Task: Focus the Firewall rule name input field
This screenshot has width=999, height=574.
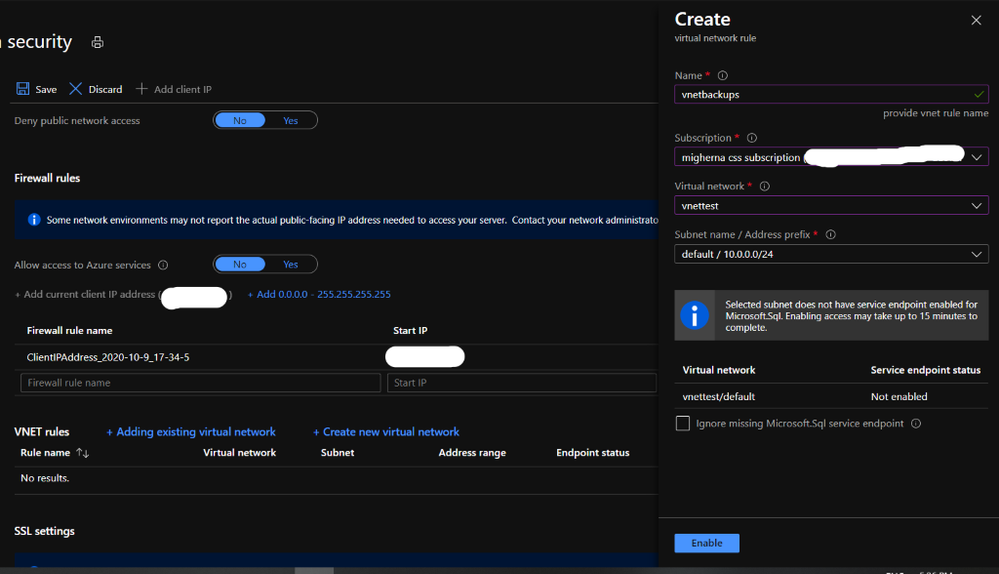Action: point(201,382)
